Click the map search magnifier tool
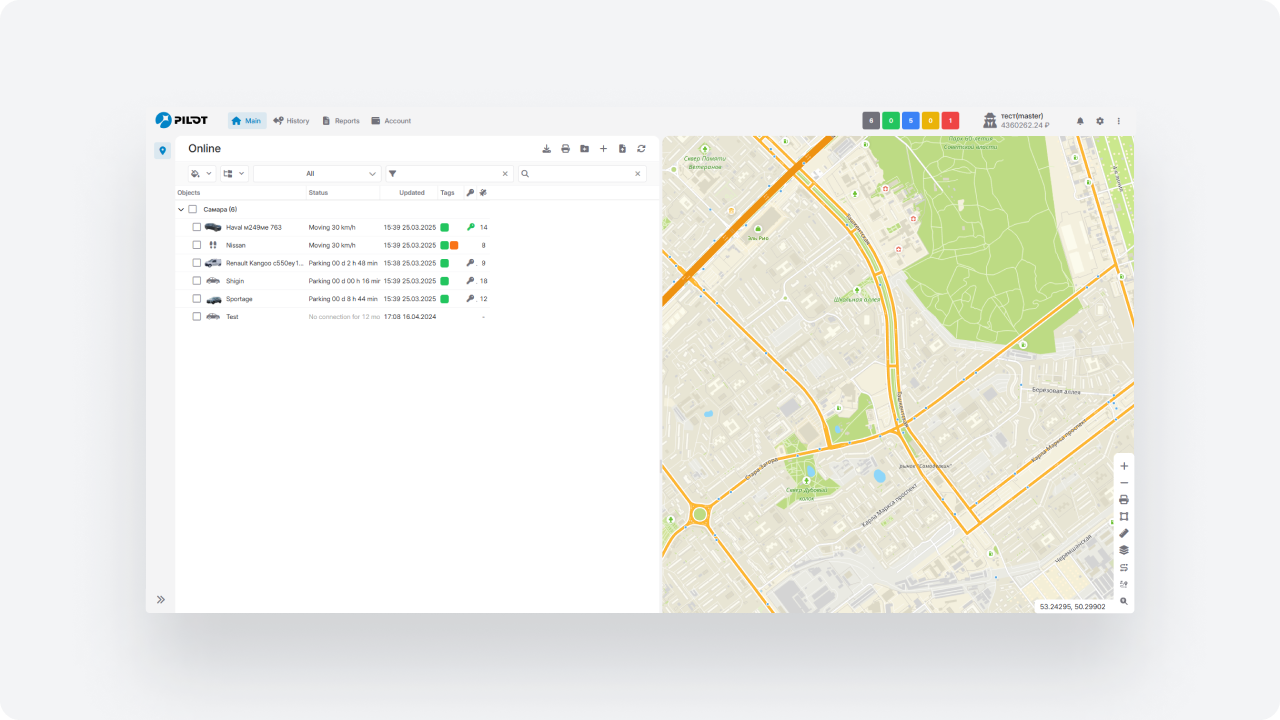 coord(1124,601)
